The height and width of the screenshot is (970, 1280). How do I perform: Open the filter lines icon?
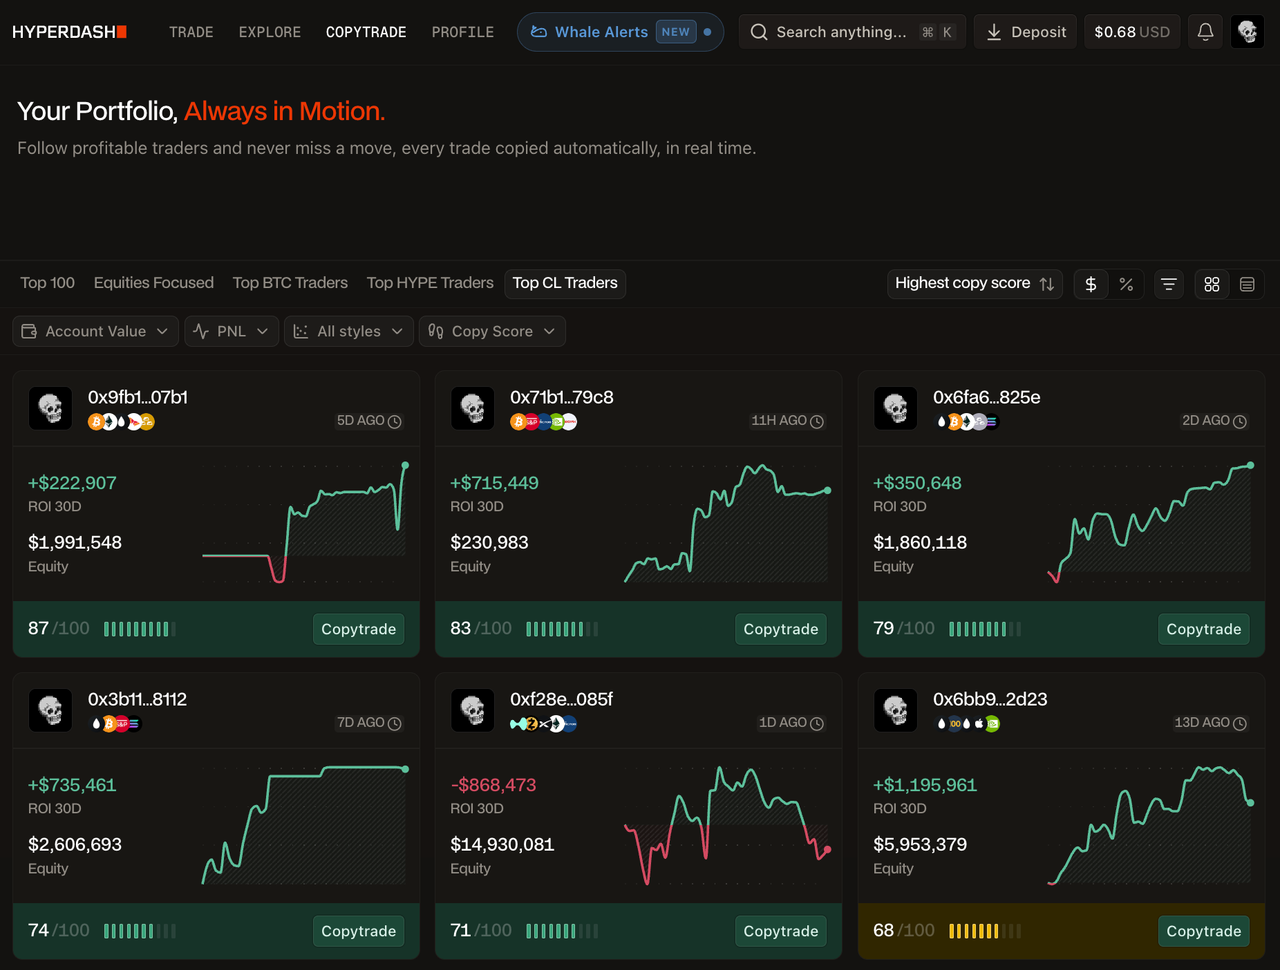coord(1168,284)
